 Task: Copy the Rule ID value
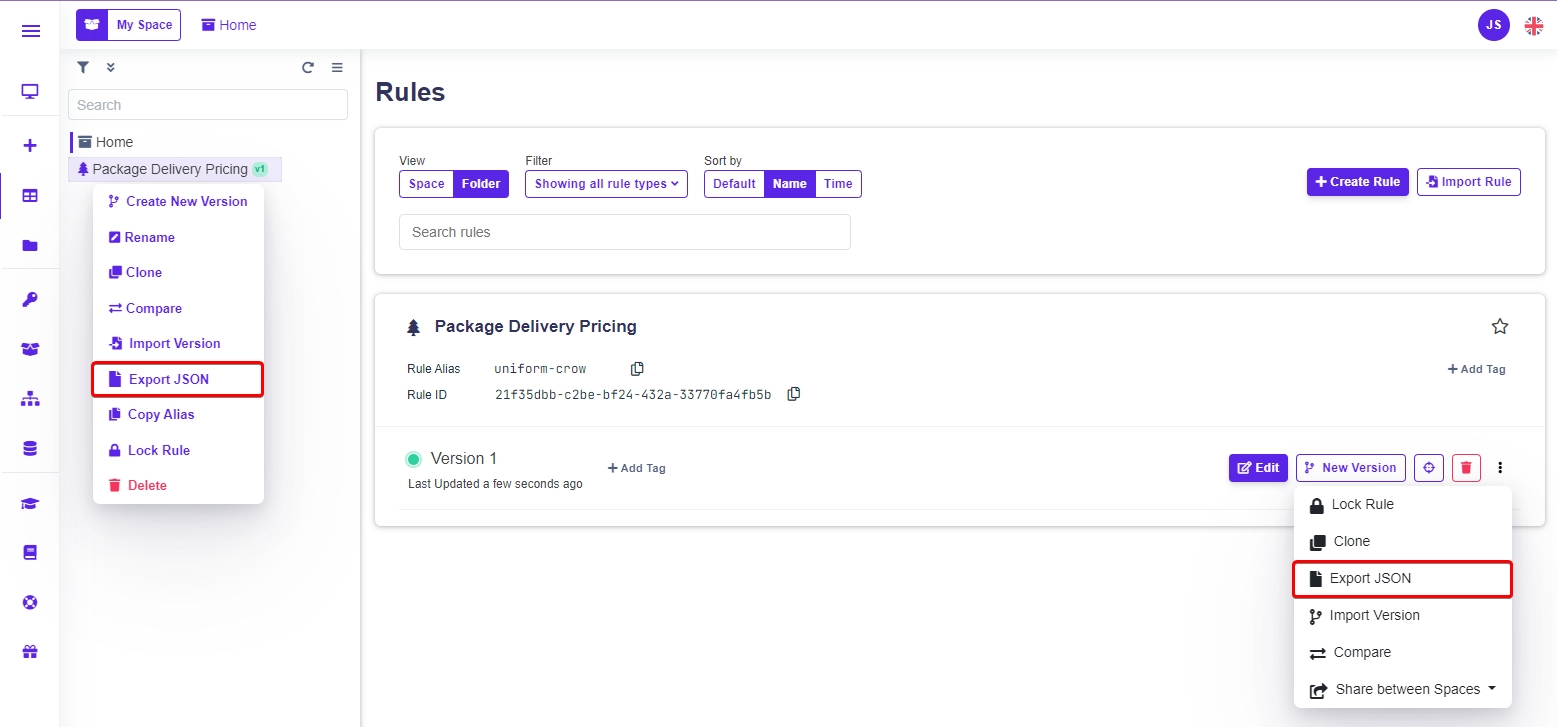793,394
